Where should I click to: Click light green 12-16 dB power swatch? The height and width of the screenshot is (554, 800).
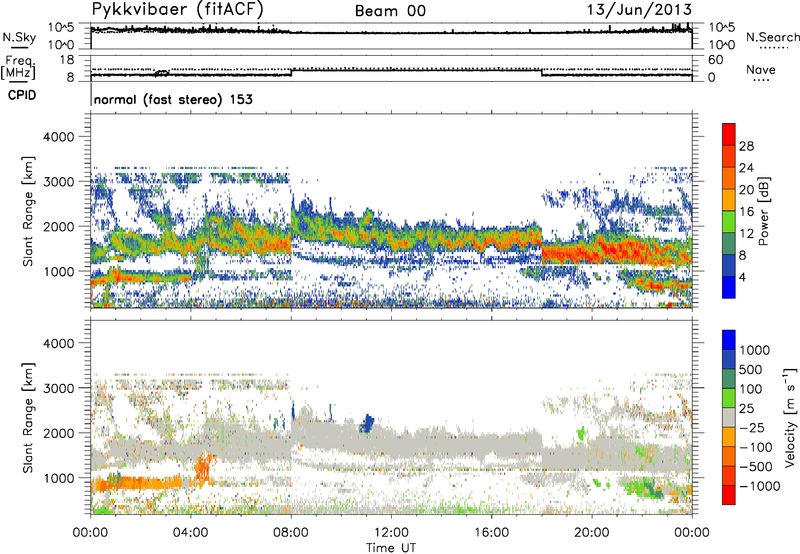point(729,222)
